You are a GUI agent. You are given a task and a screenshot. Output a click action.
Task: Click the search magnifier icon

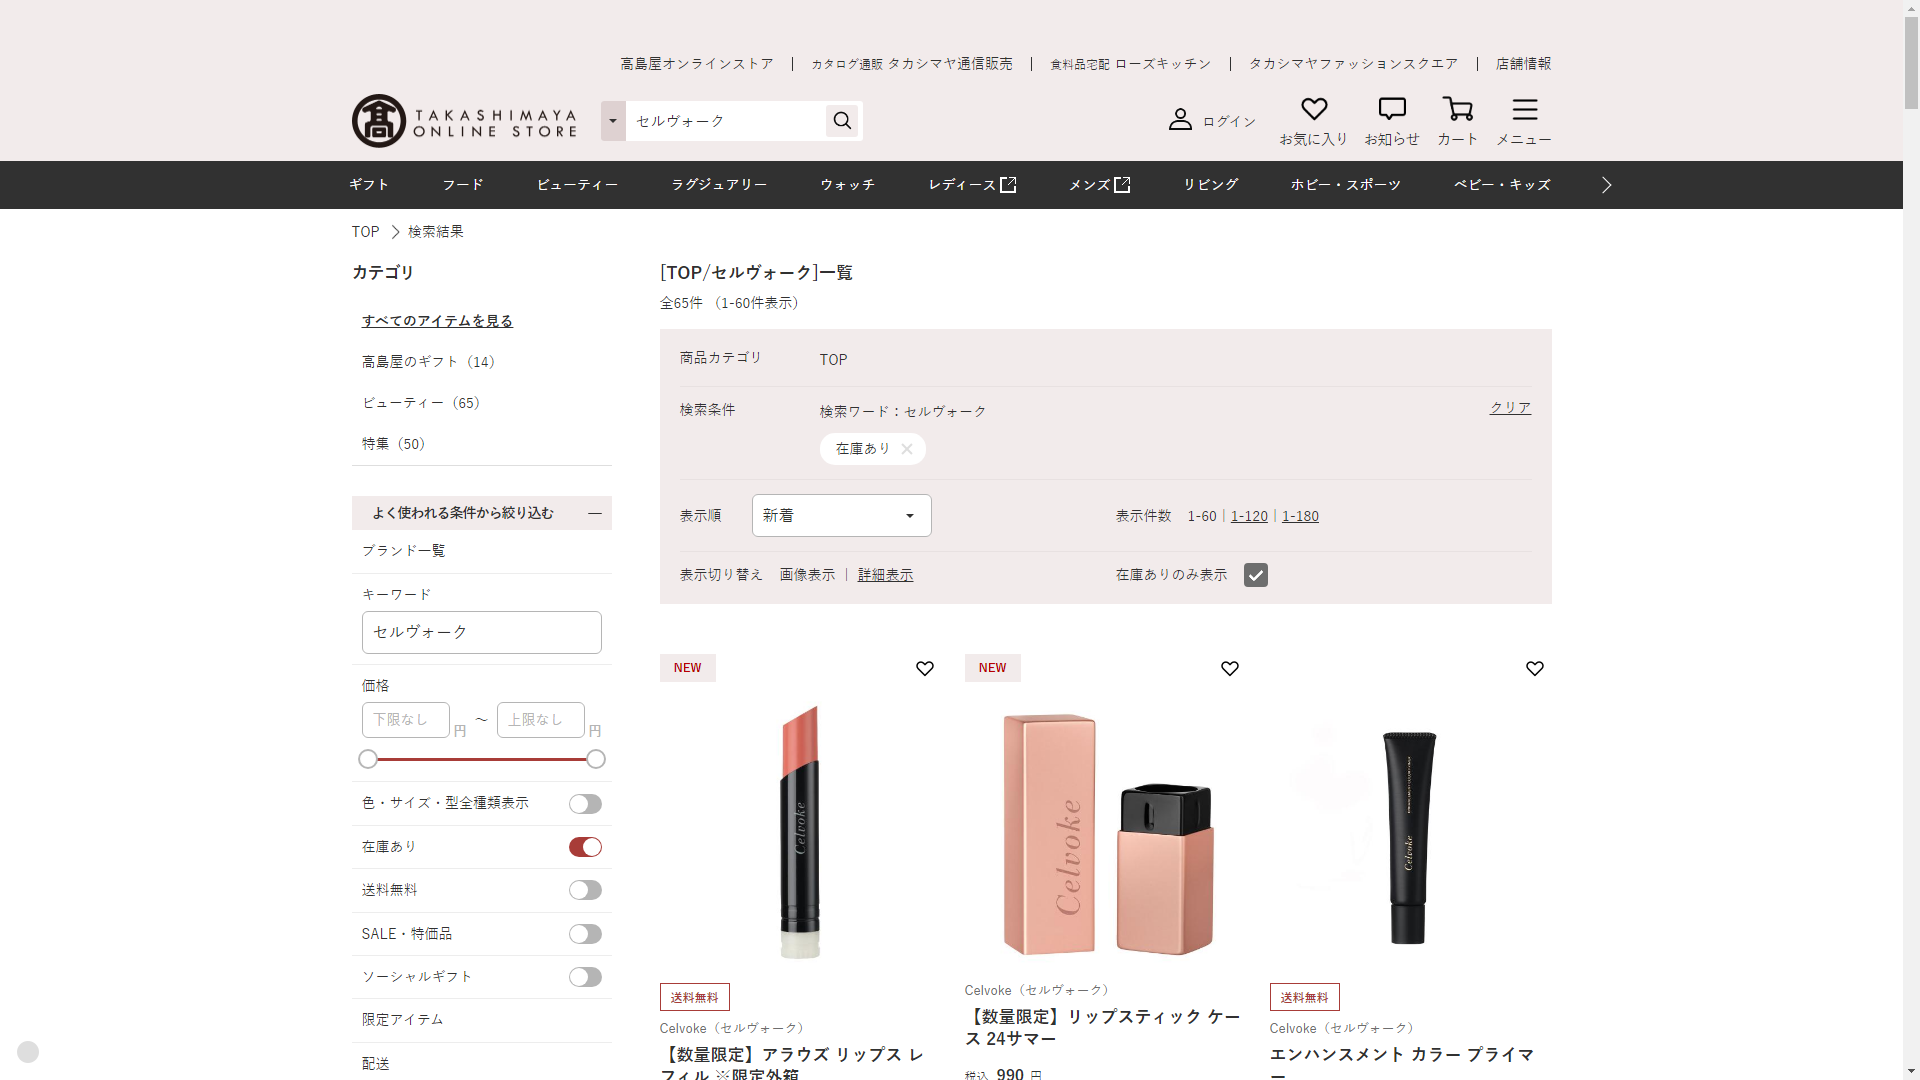pos(842,121)
